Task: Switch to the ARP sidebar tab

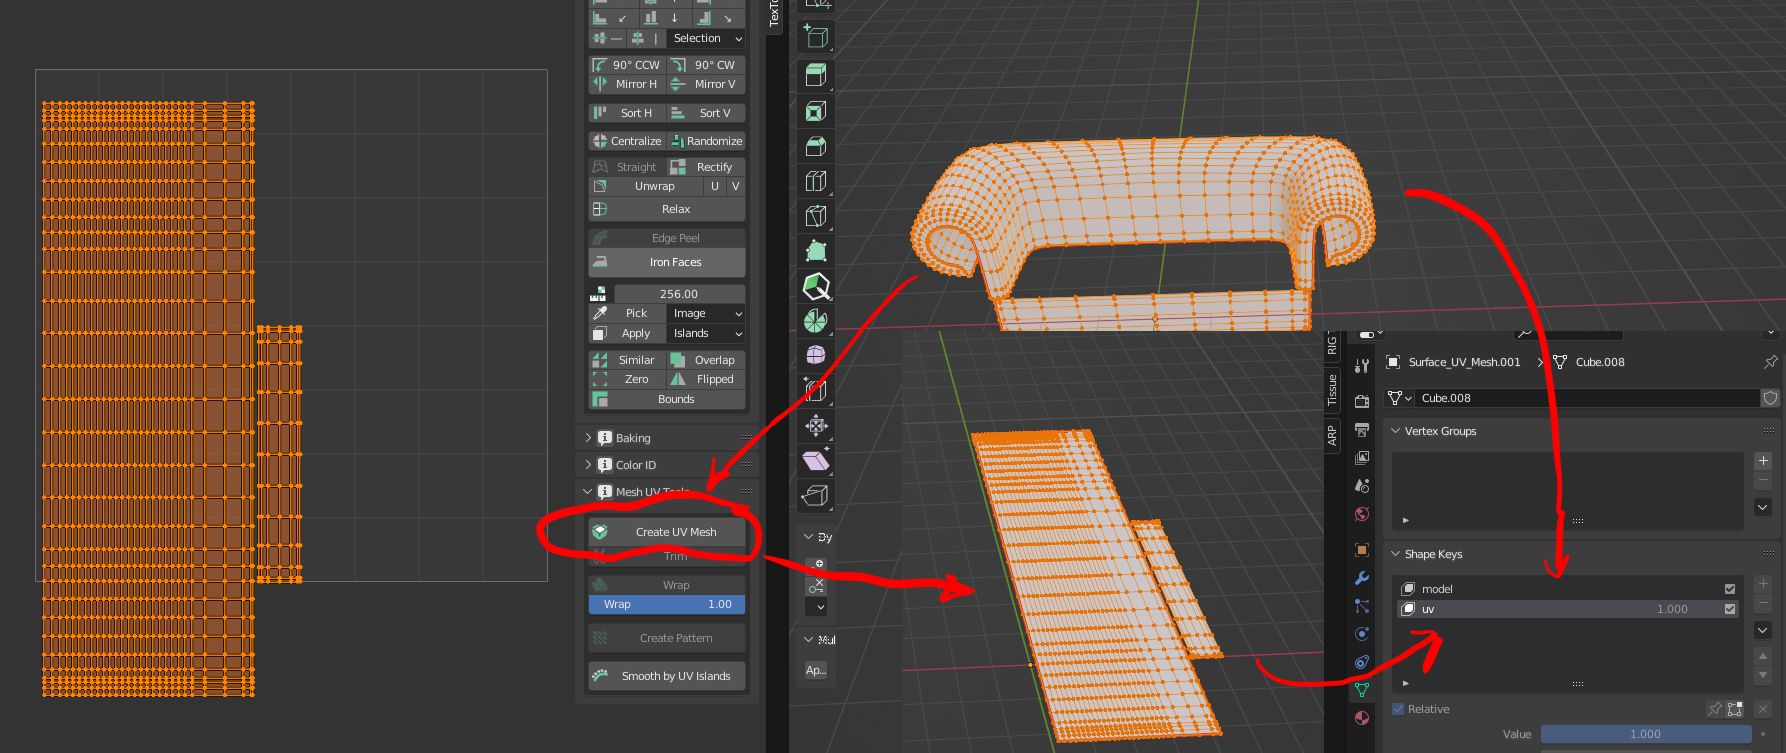Action: [x=1332, y=435]
